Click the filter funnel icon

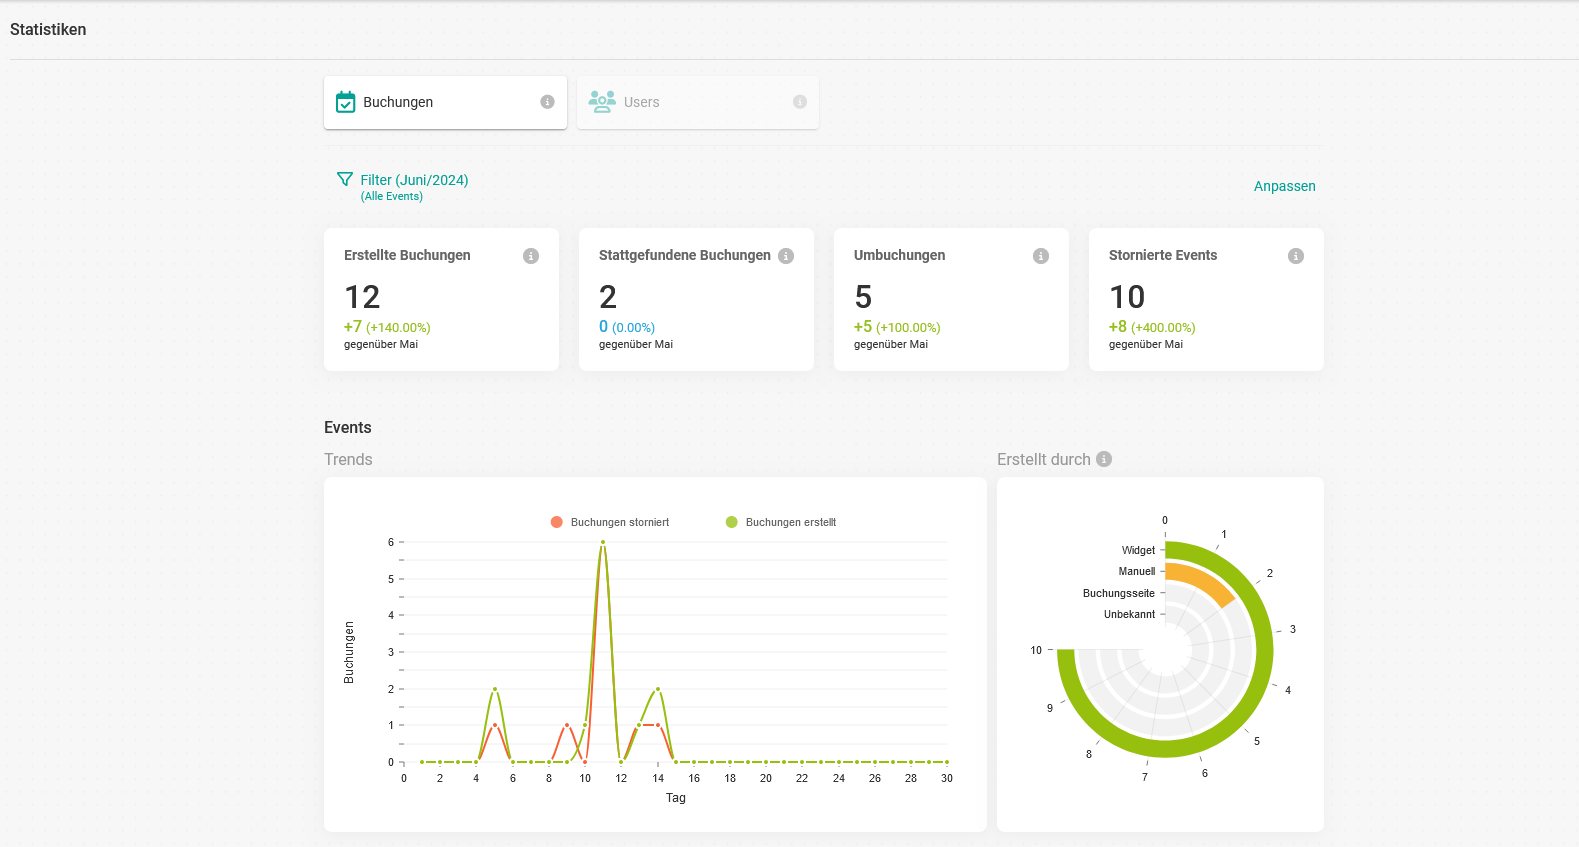click(x=345, y=179)
